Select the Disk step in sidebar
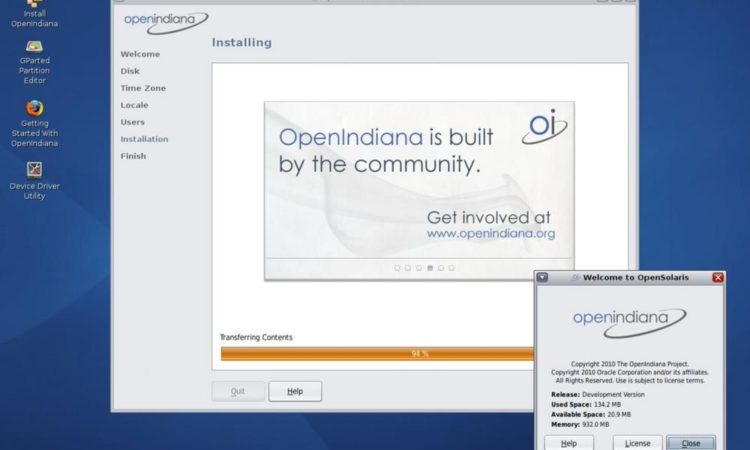The width and height of the screenshot is (750, 450). (x=130, y=71)
